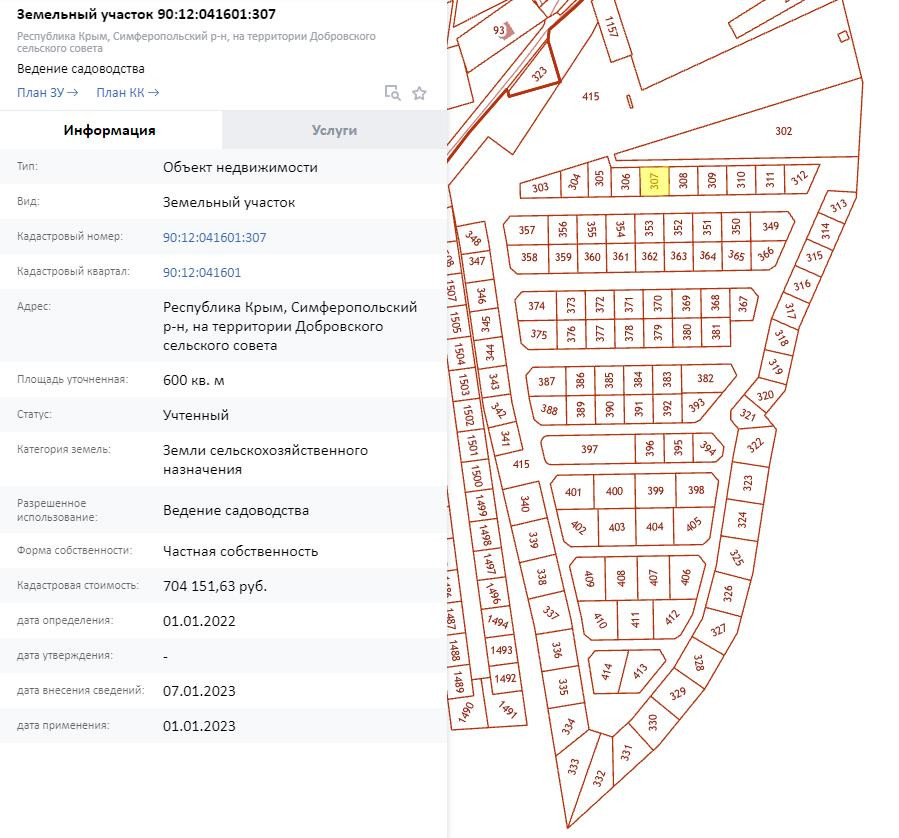899x838 pixels.
Task: Click map parcel 382
Action: (x=706, y=379)
